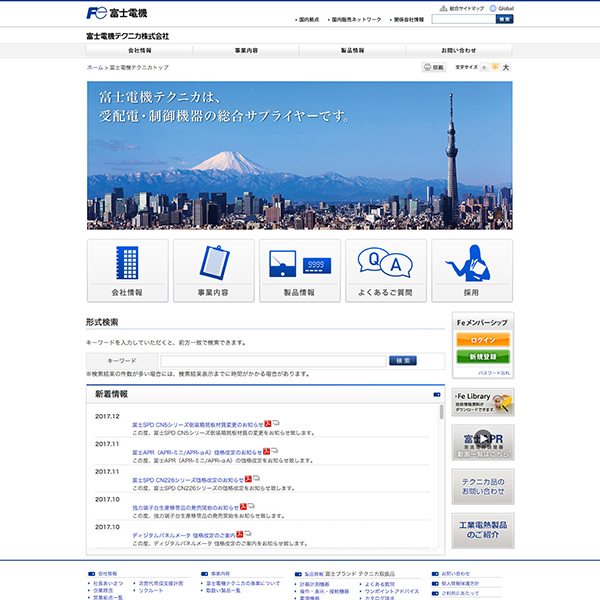Image resolution: width=600 pixels, height=600 pixels.
Task: Open PDF icon for 富士APR notice
Action: point(266,451)
